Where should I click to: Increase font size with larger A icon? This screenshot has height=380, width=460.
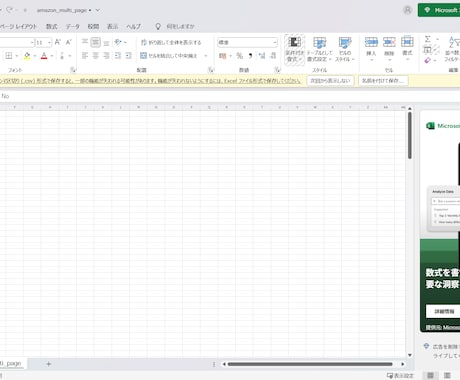click(x=58, y=42)
